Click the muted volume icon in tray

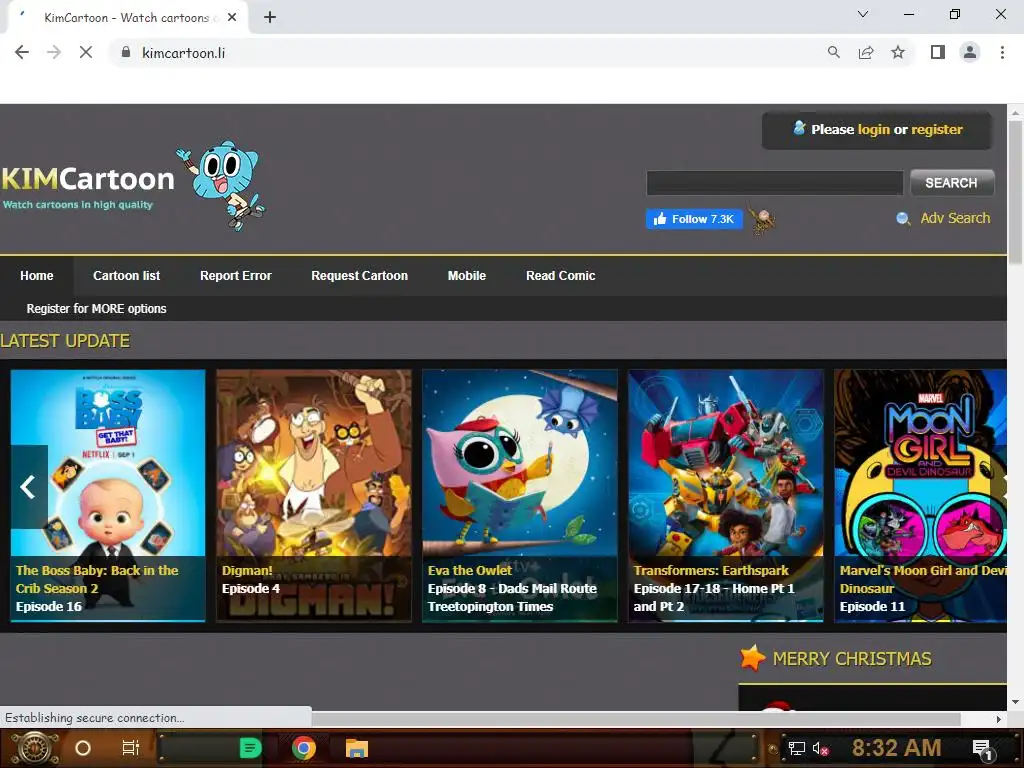click(x=820, y=748)
